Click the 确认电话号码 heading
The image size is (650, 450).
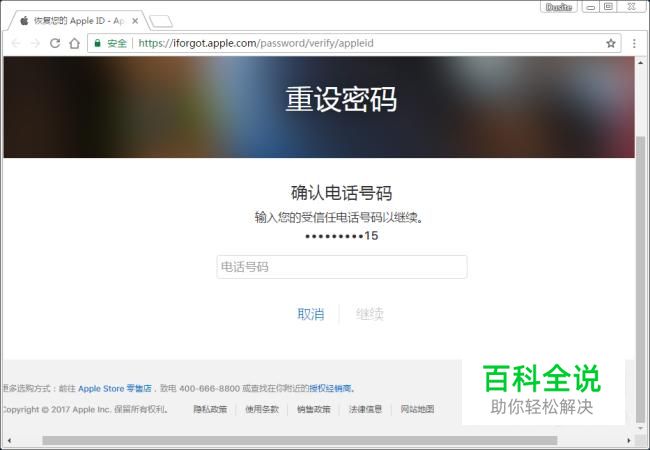click(x=342, y=193)
